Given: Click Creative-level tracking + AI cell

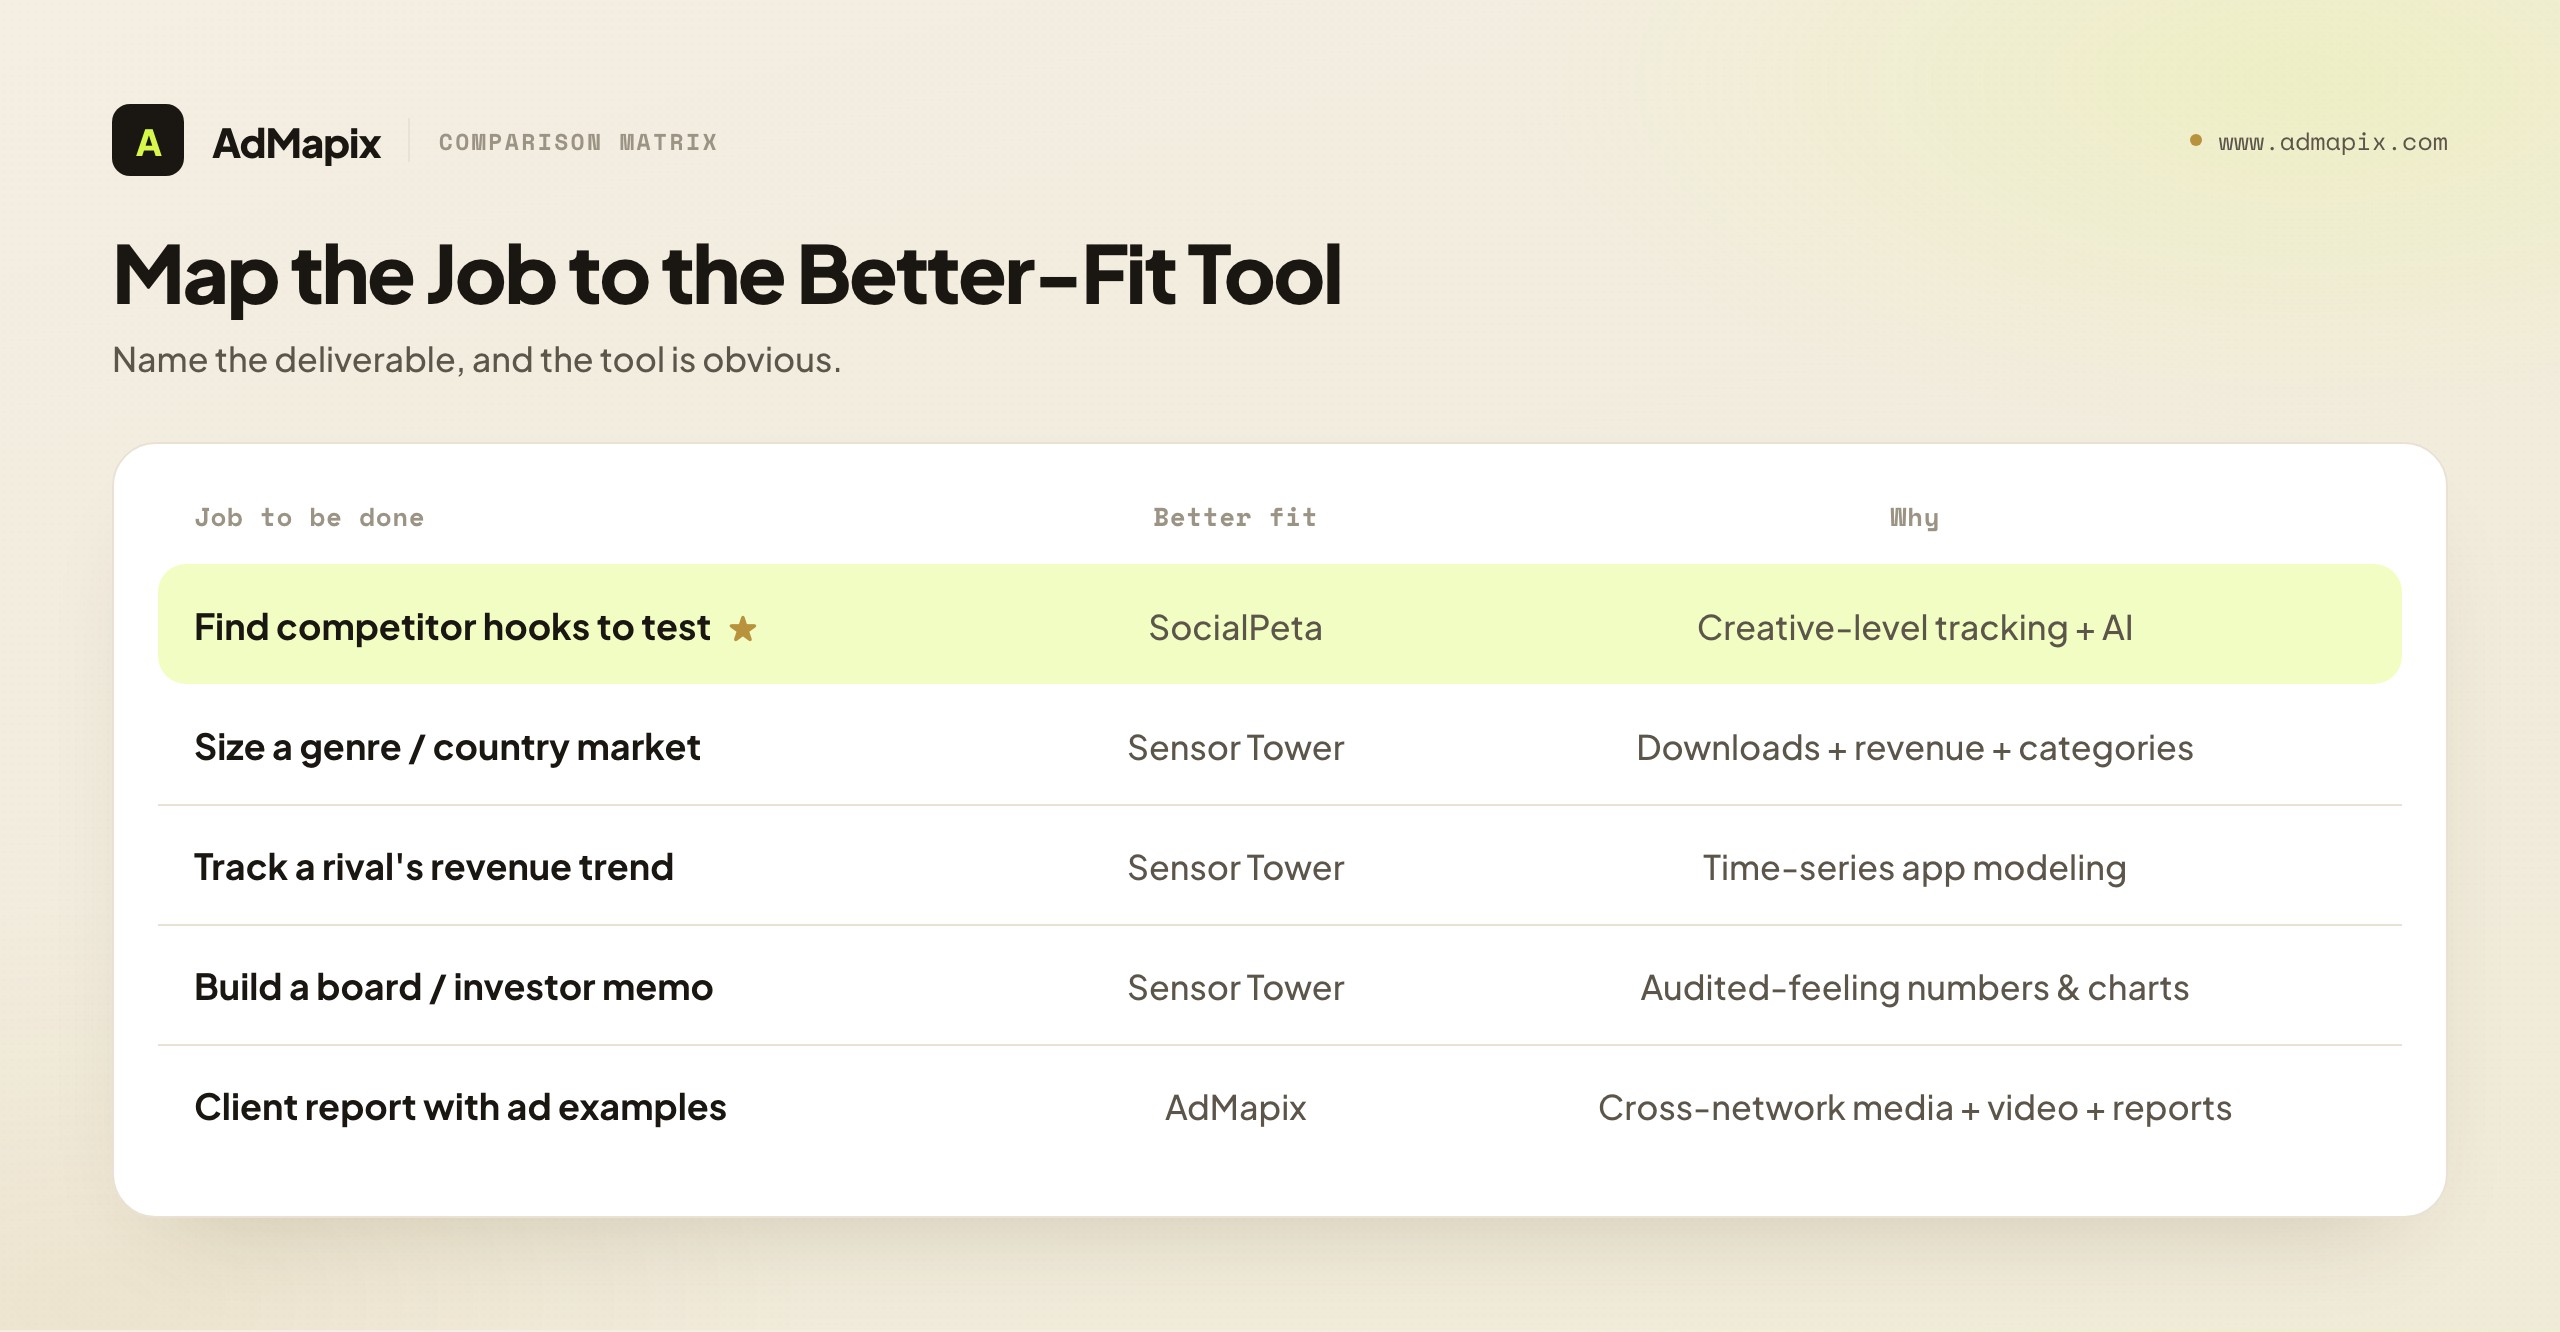Looking at the screenshot, I should tap(1915, 628).
